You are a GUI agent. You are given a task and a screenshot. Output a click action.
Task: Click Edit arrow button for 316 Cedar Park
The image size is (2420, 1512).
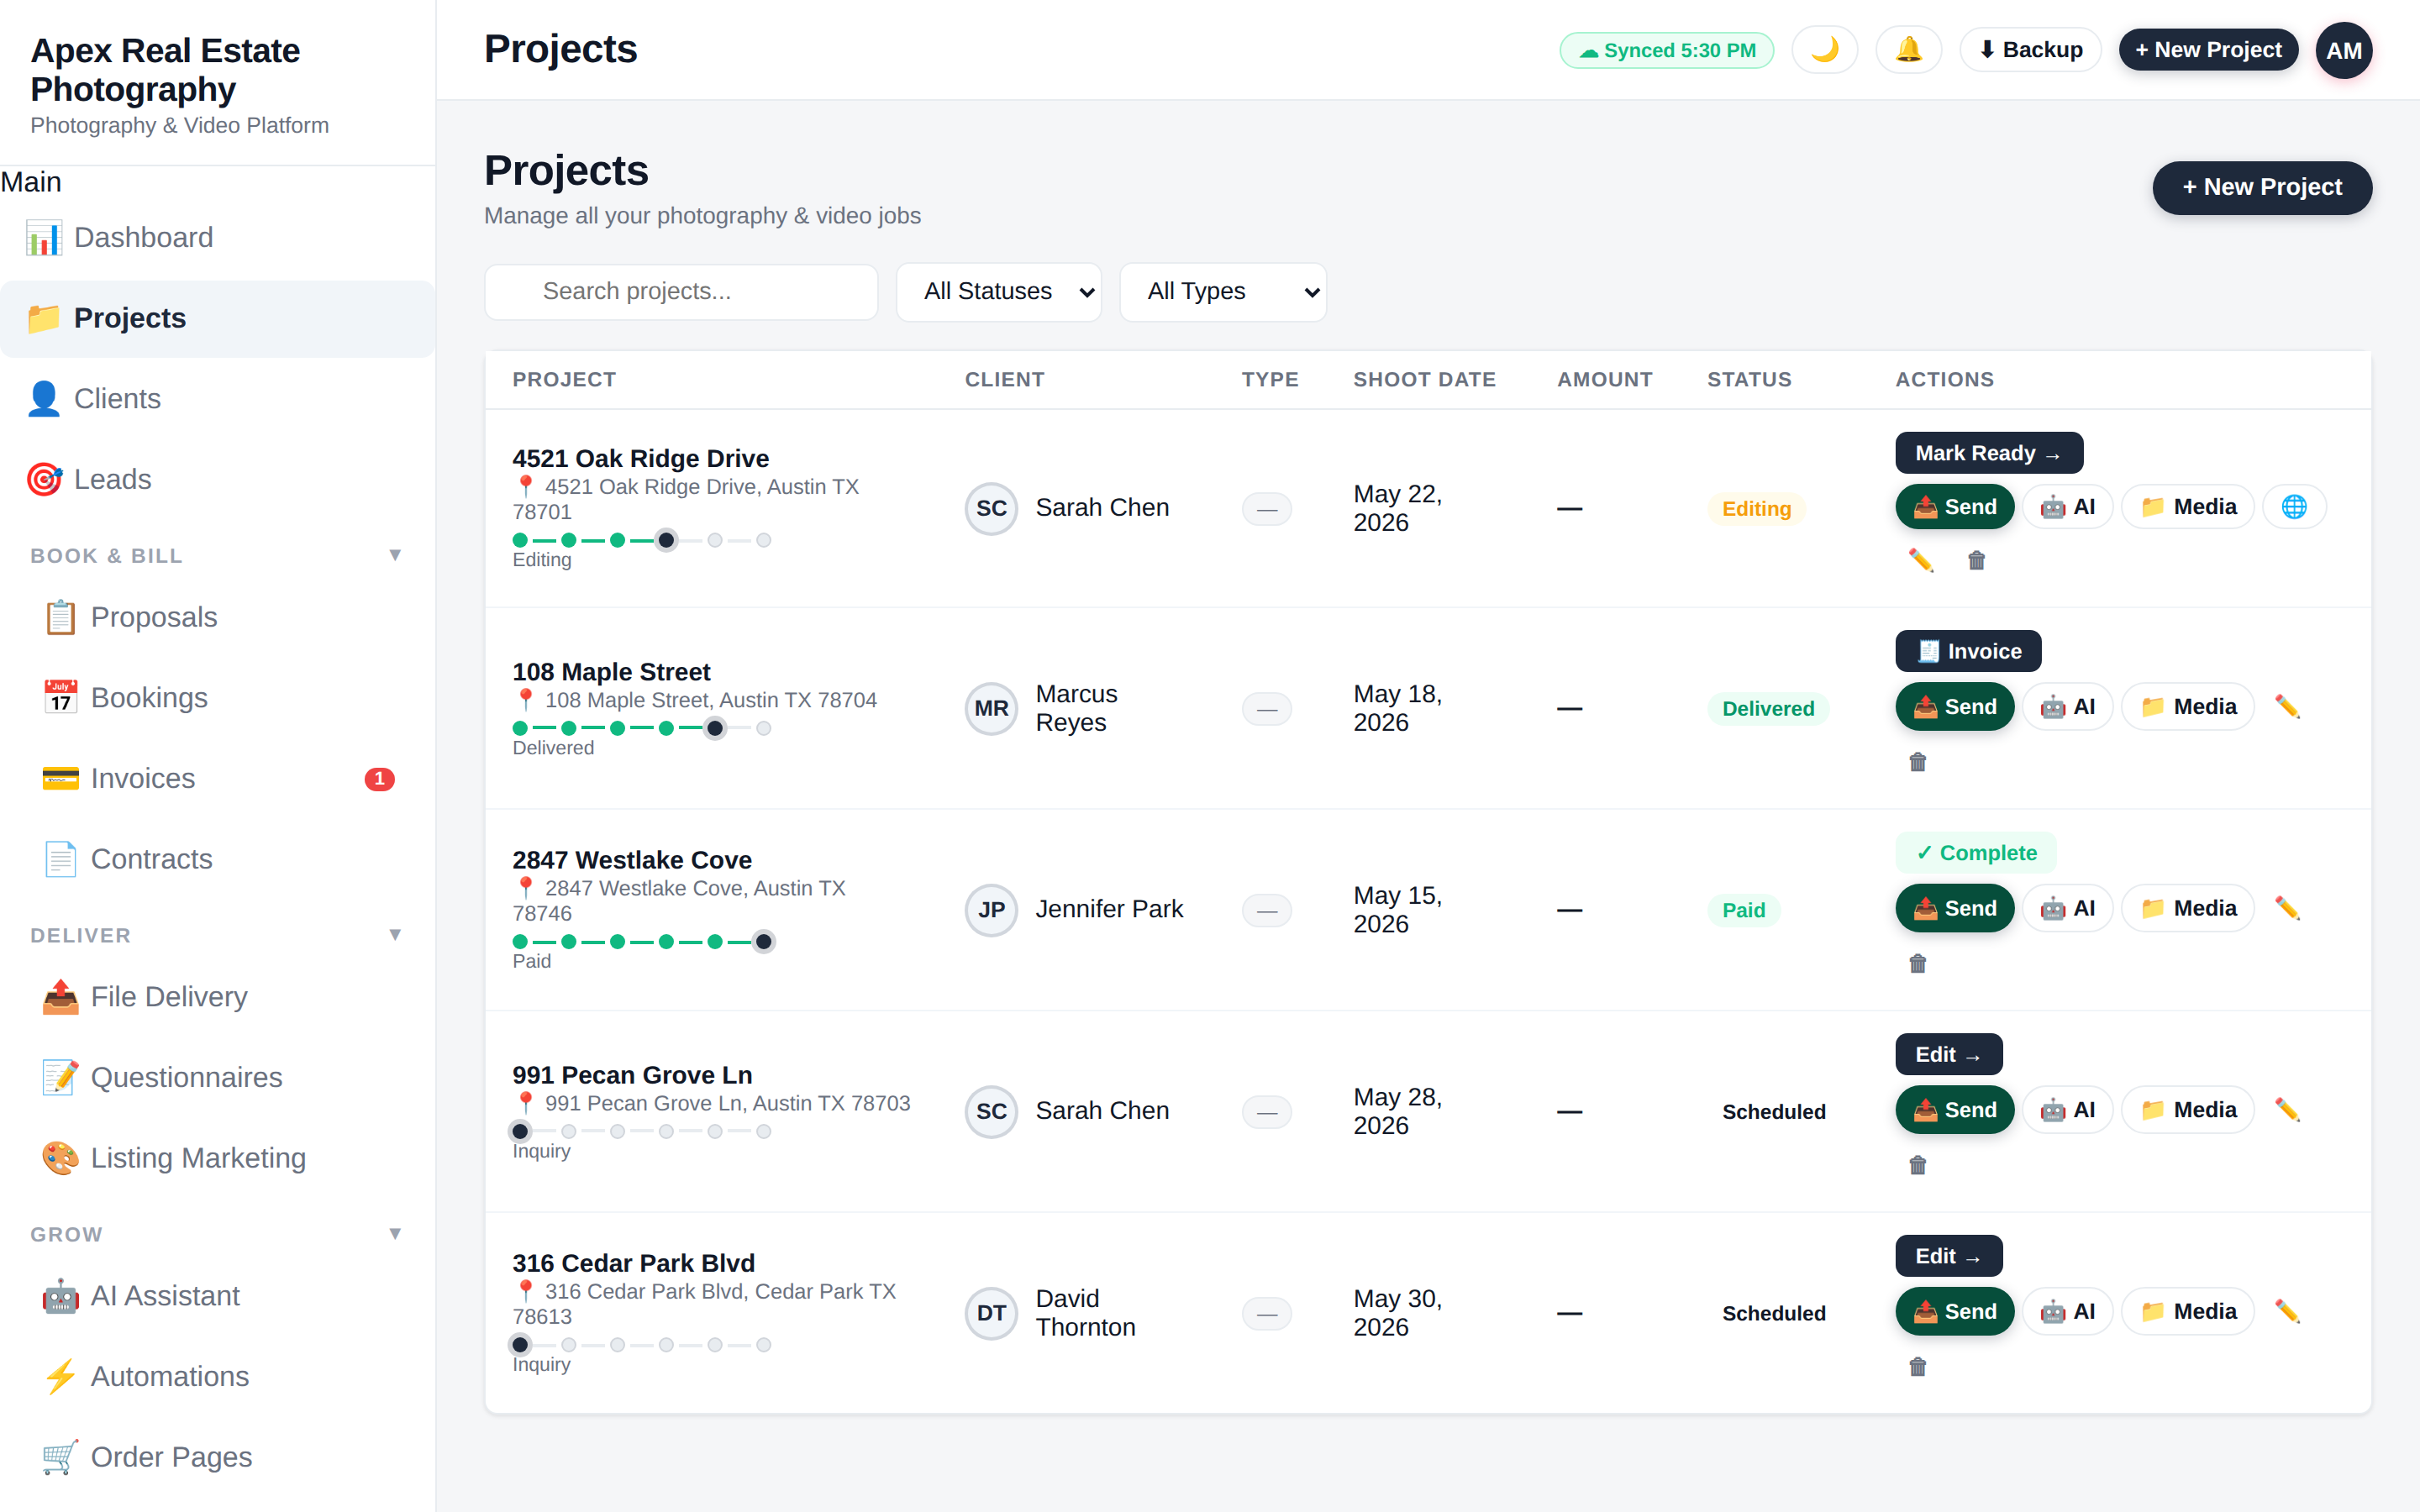(1948, 1256)
